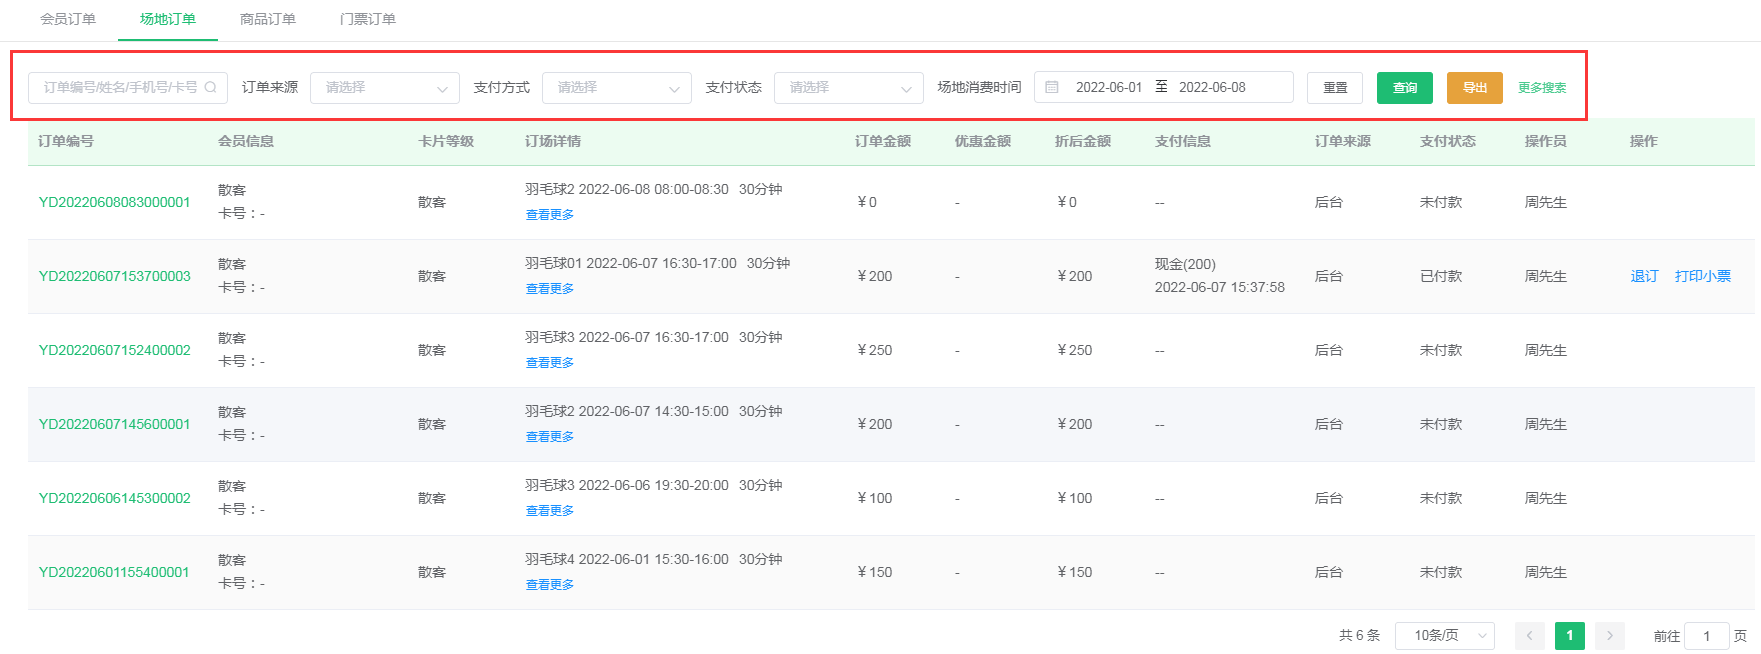Change the 10条/页 page size selector
The height and width of the screenshot is (654, 1761).
point(1444,636)
